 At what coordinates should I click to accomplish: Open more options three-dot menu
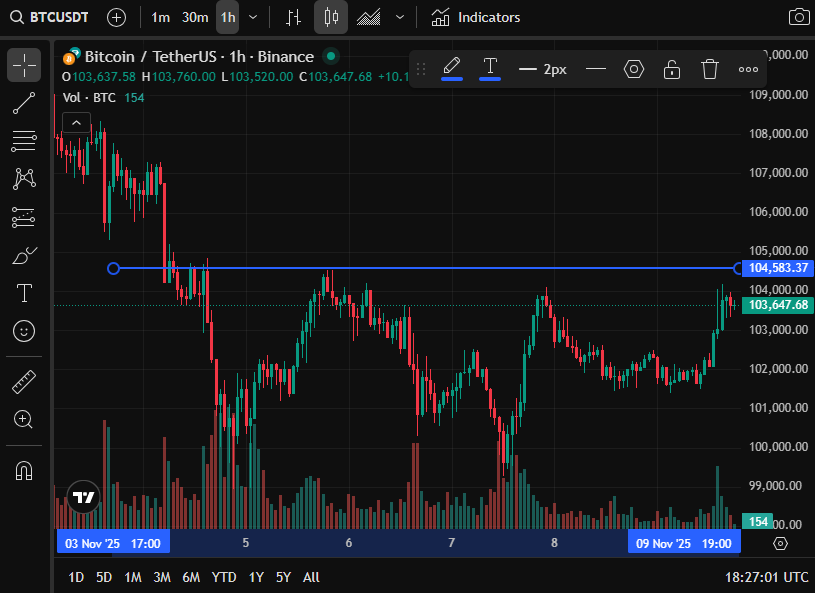[748, 69]
